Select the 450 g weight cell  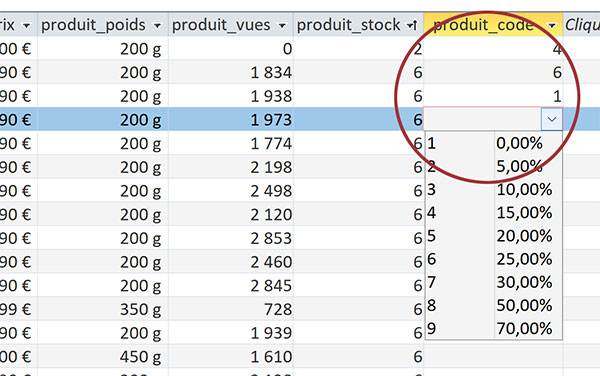[103, 356]
